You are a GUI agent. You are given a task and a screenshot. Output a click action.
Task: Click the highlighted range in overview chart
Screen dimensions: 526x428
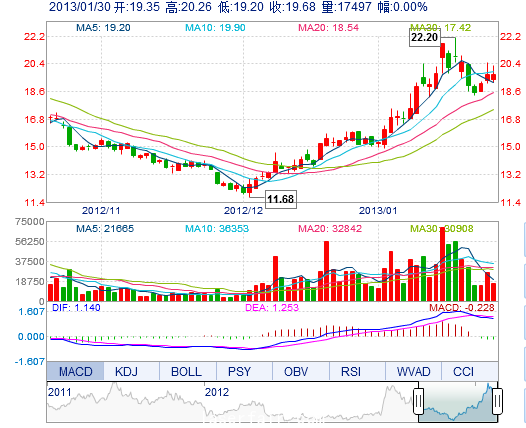coord(458,402)
